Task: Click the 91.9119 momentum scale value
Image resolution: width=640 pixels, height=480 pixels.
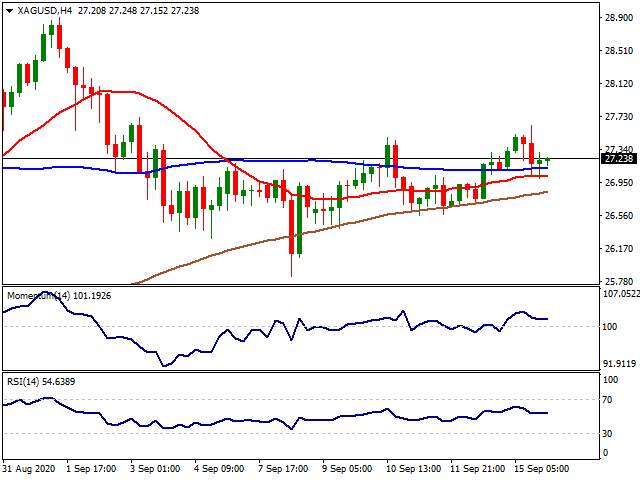Action: (x=620, y=364)
